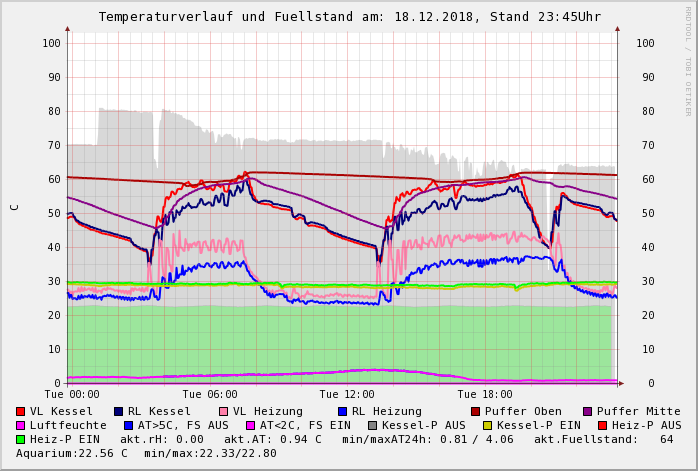This screenshot has height=471, width=698.
Task: Click the purple Puffer Mitte legend square
Action: coord(587,411)
